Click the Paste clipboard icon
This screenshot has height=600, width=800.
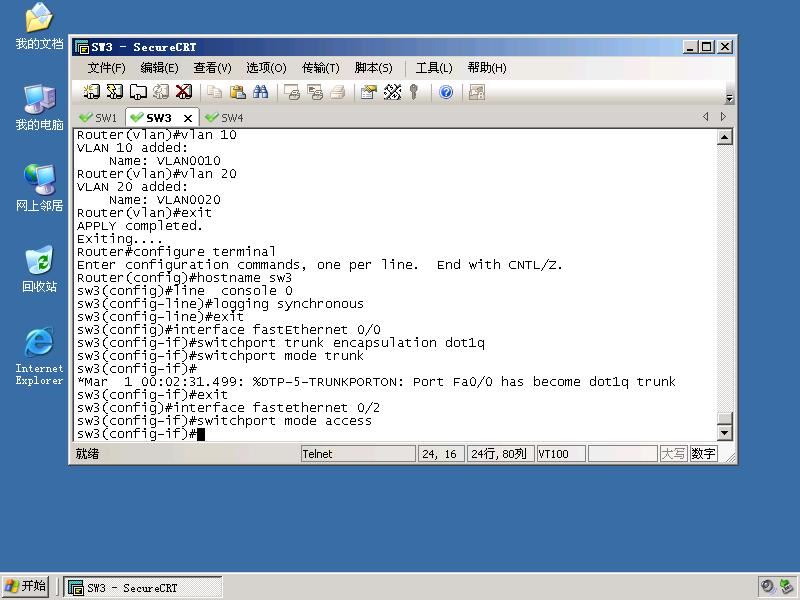click(x=238, y=92)
